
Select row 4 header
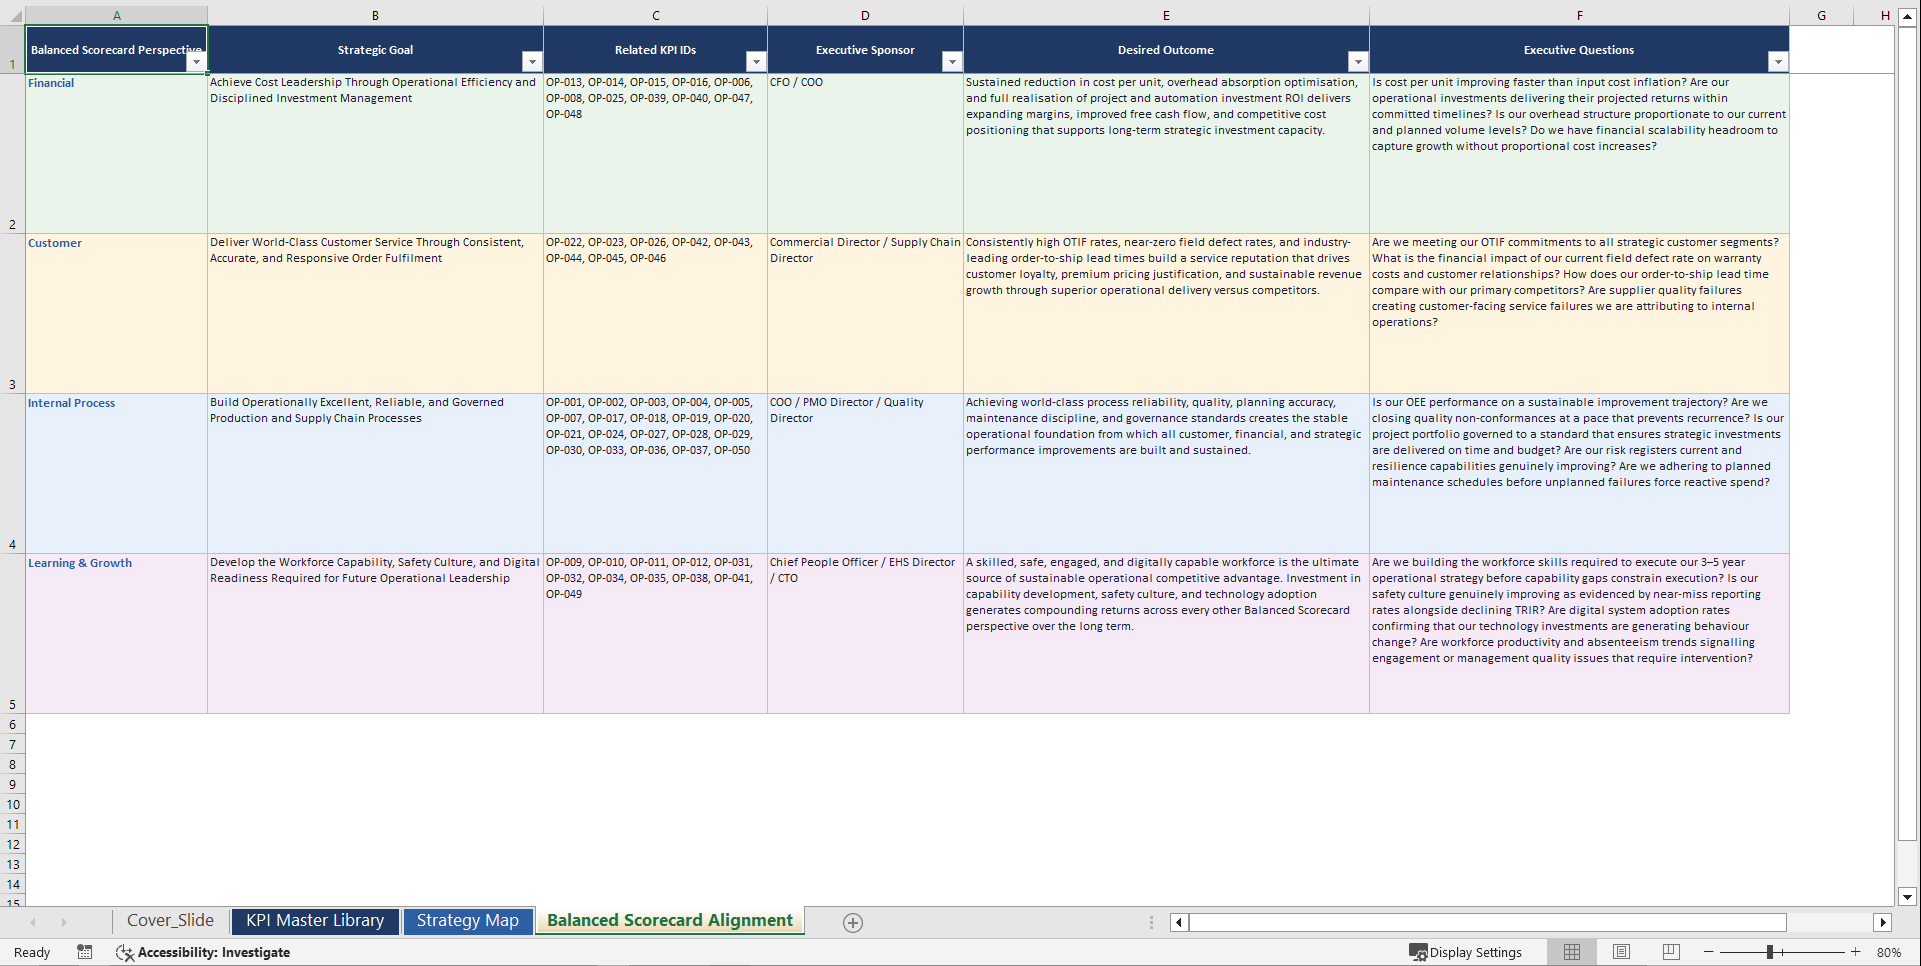point(12,474)
